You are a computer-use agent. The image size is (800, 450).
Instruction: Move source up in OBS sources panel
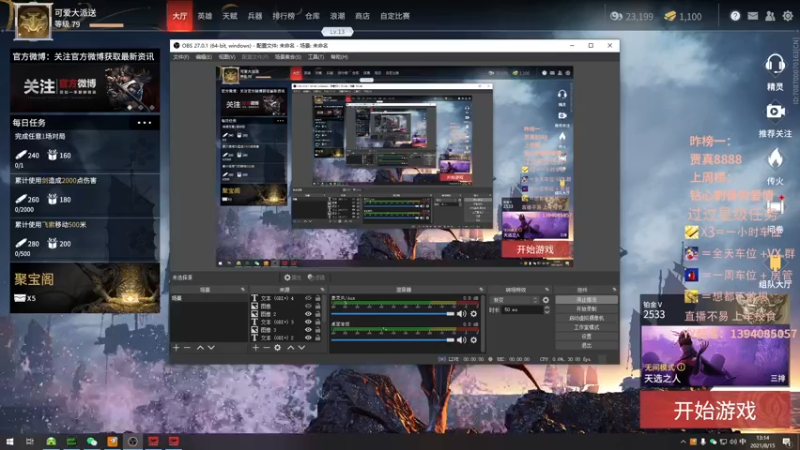click(290, 347)
